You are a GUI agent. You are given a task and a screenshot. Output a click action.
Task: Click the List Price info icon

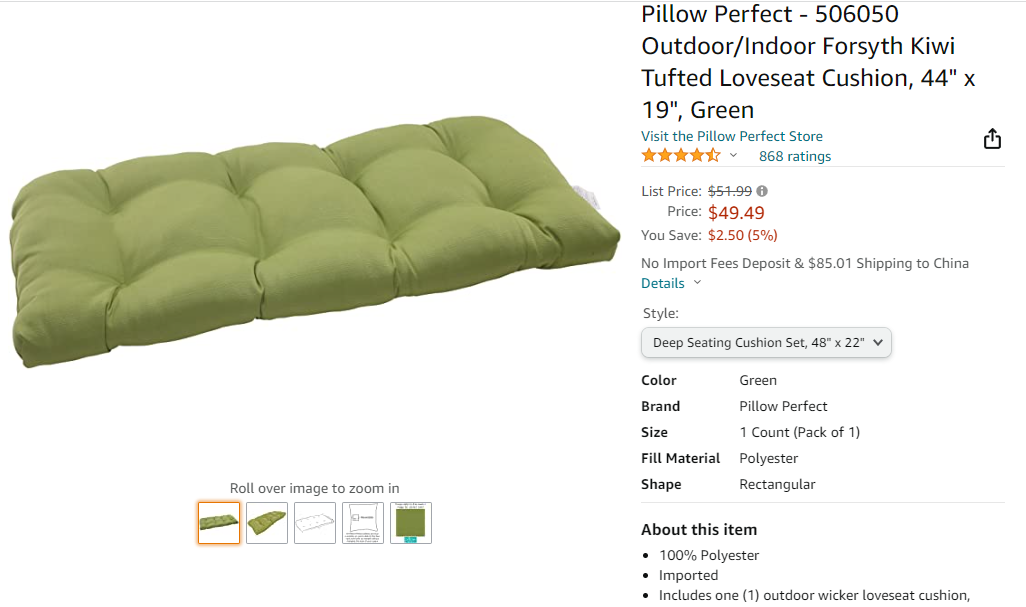762,191
